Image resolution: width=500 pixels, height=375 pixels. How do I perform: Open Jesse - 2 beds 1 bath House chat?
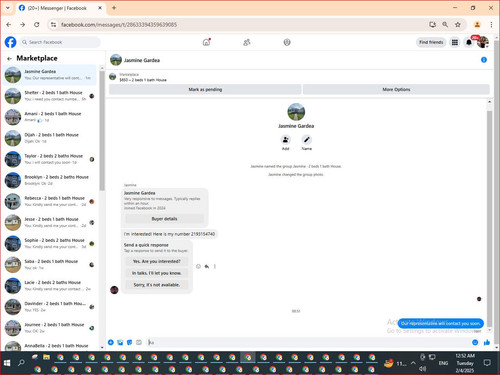[50, 222]
